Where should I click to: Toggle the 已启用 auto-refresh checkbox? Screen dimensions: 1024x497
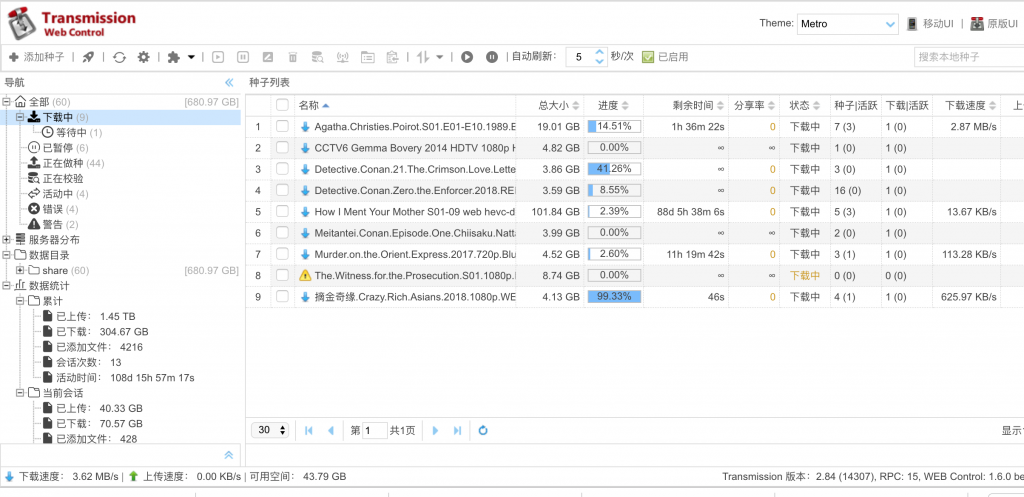(x=648, y=57)
